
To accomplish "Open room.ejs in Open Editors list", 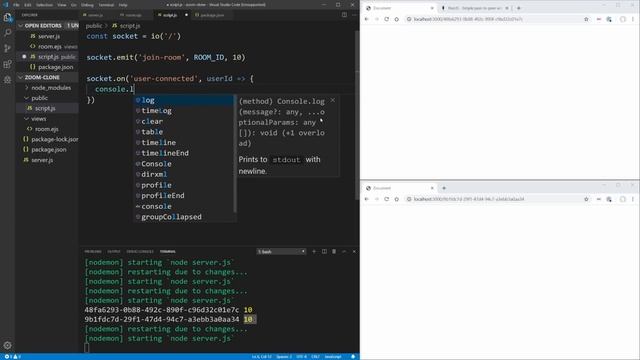I will point(47,47).
